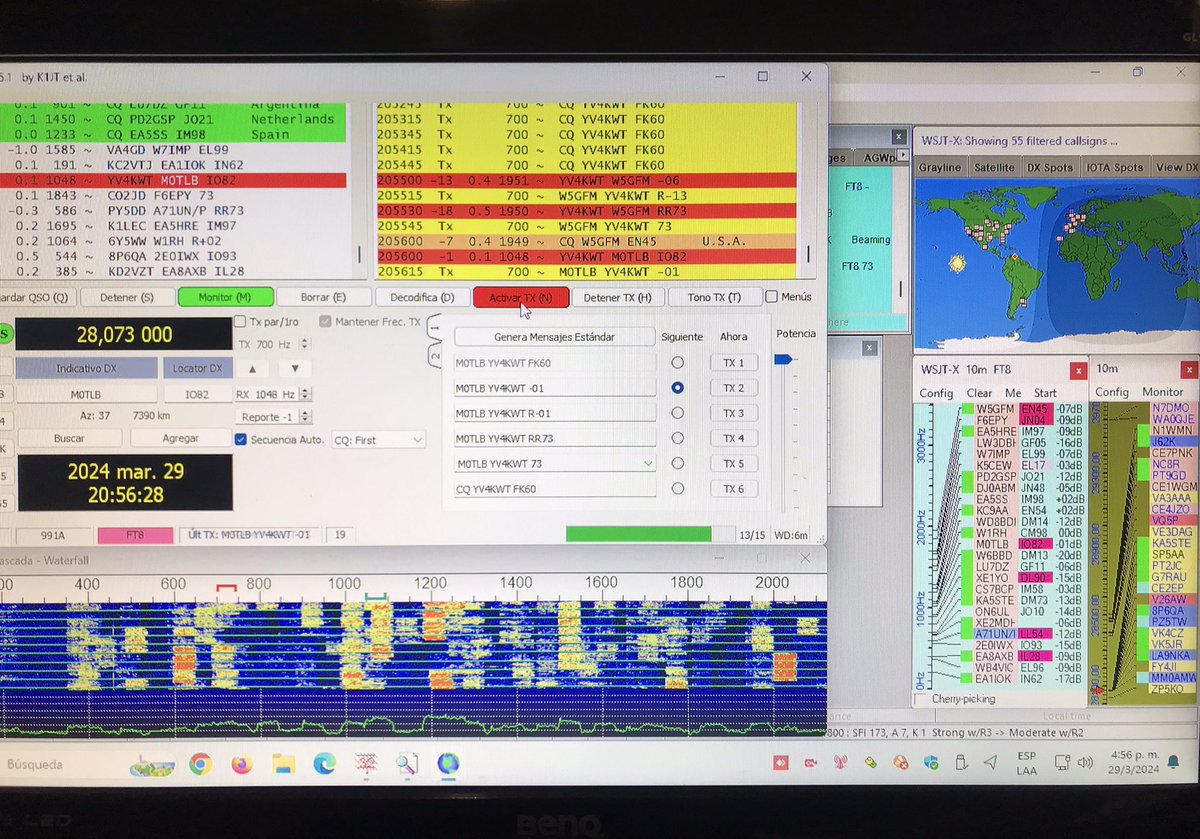
Task: Open the IOTA Spots tab
Action: (x=1113, y=167)
